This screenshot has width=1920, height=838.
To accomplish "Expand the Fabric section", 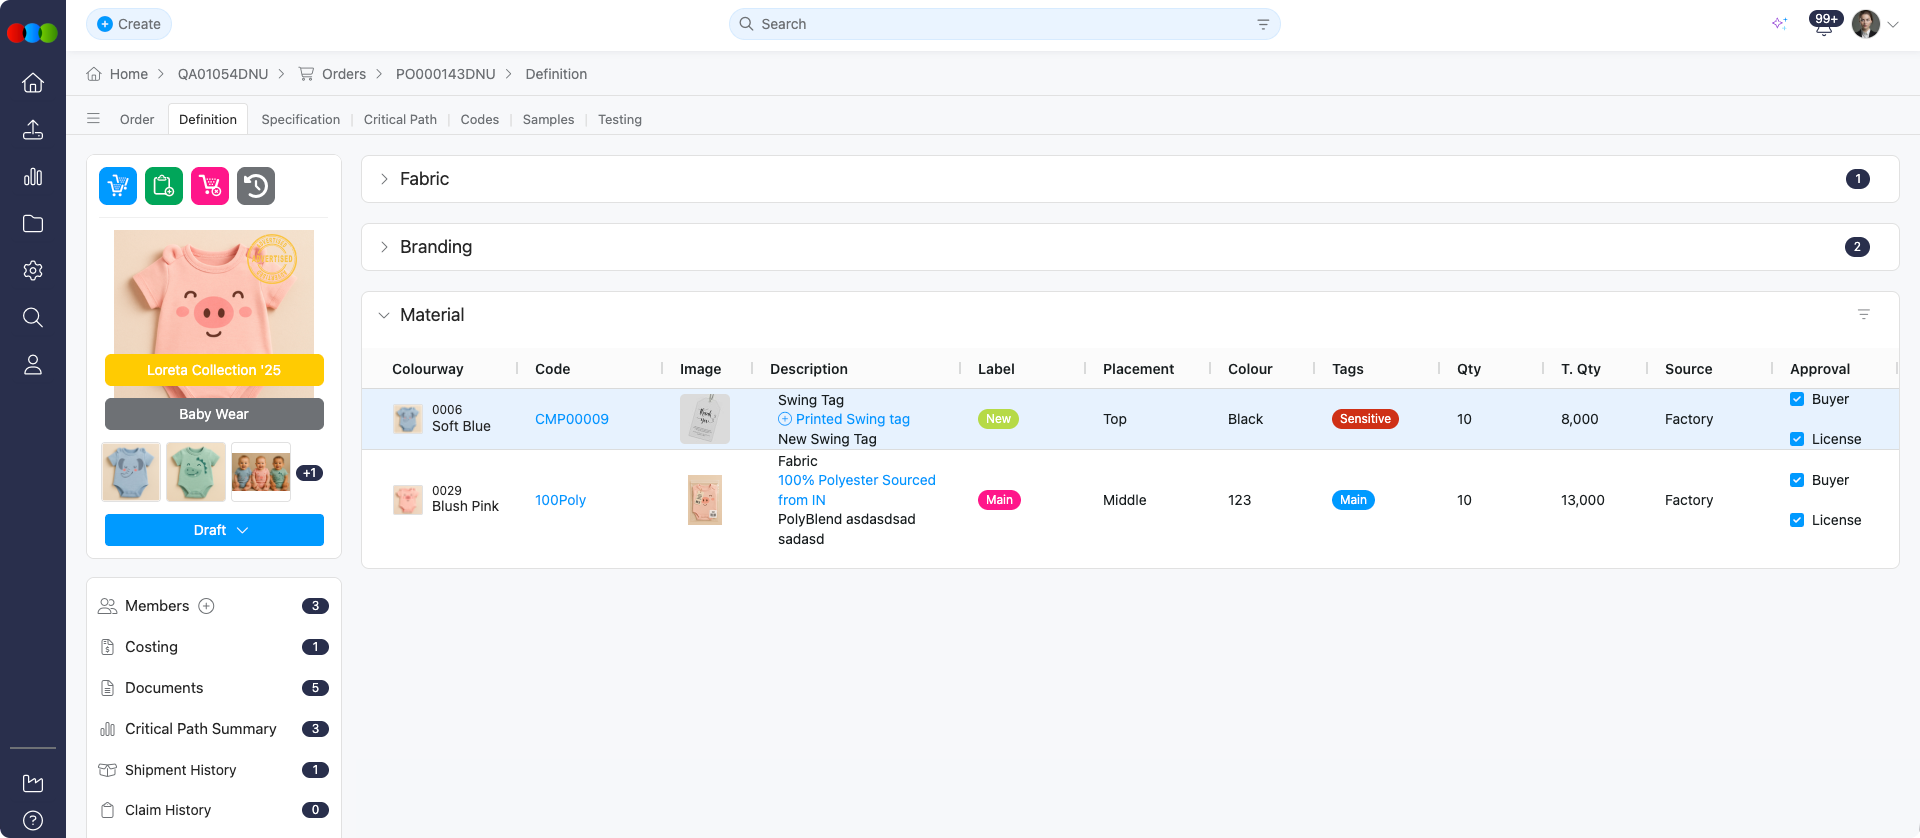I will pyautogui.click(x=384, y=179).
